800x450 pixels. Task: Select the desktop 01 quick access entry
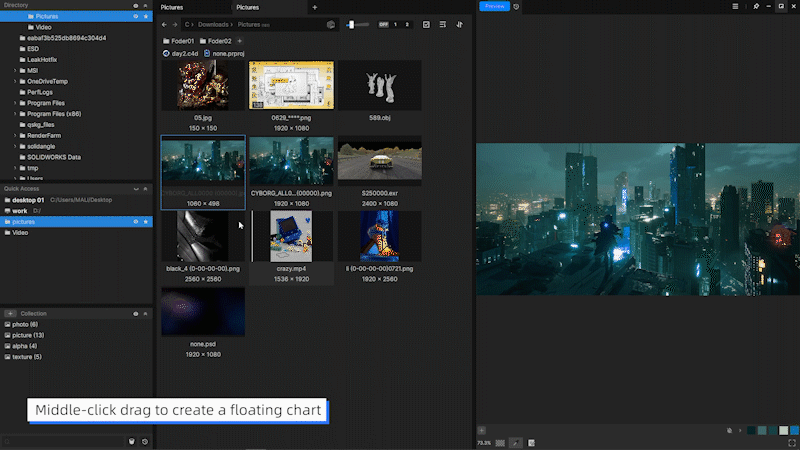(28, 200)
